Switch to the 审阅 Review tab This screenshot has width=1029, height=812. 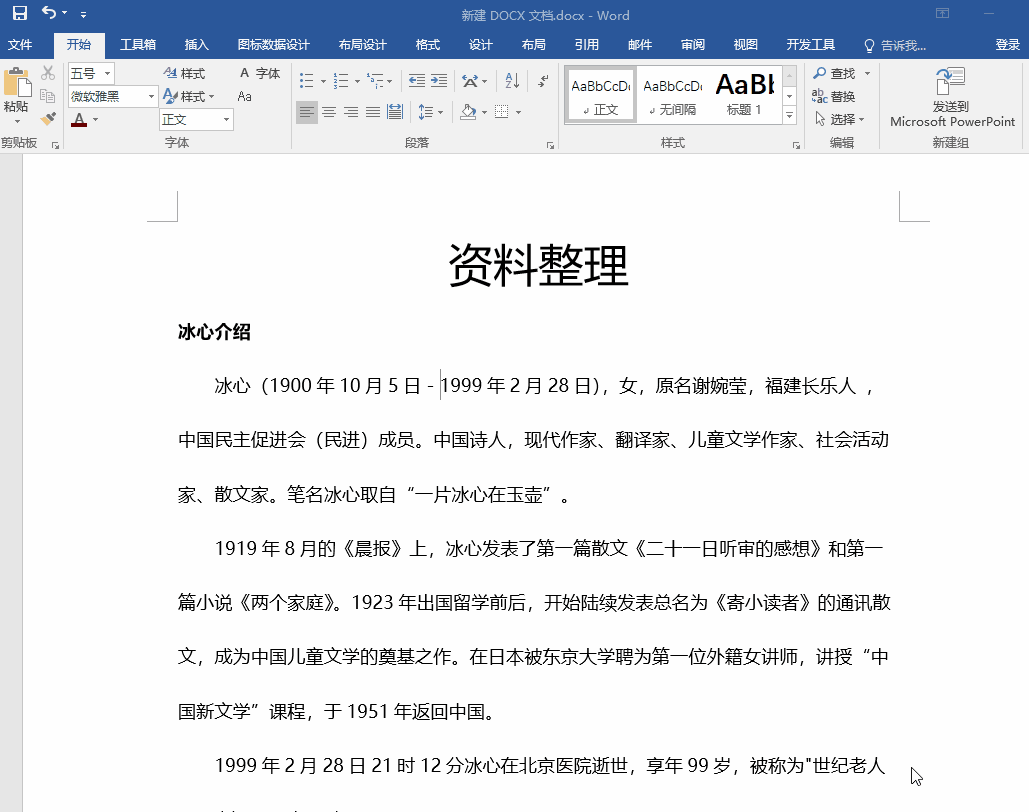(693, 45)
